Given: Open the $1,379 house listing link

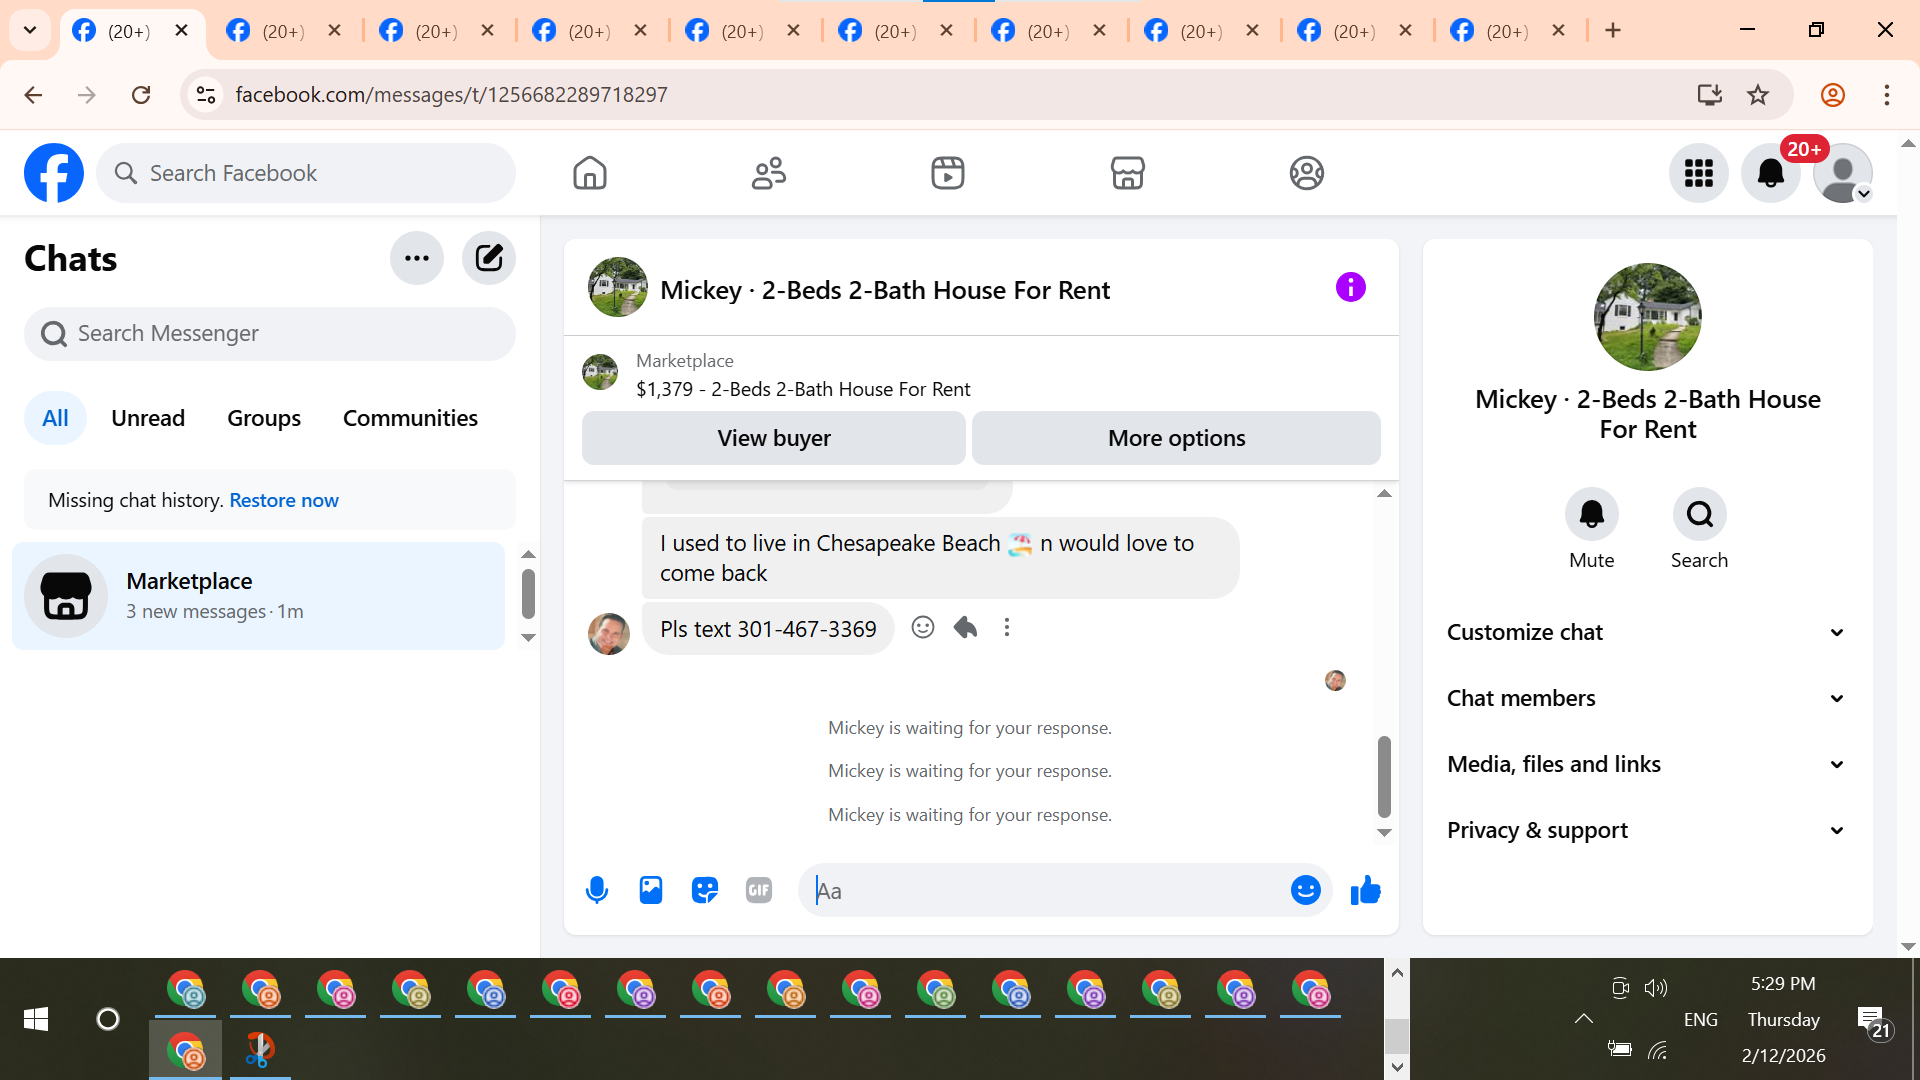Looking at the screenshot, I should (803, 389).
